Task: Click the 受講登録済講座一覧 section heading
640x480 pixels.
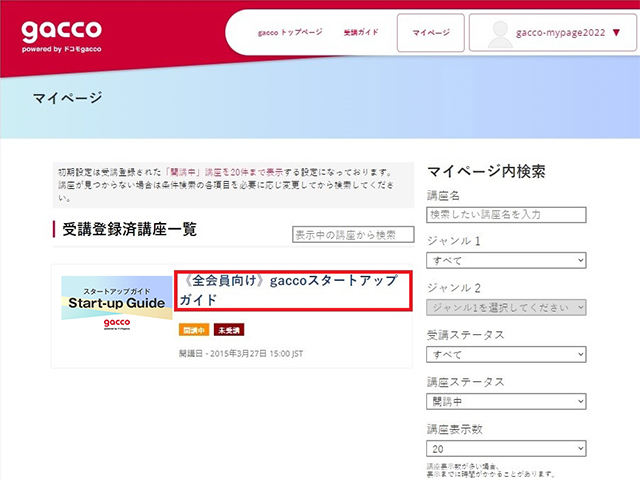Action: 129,230
